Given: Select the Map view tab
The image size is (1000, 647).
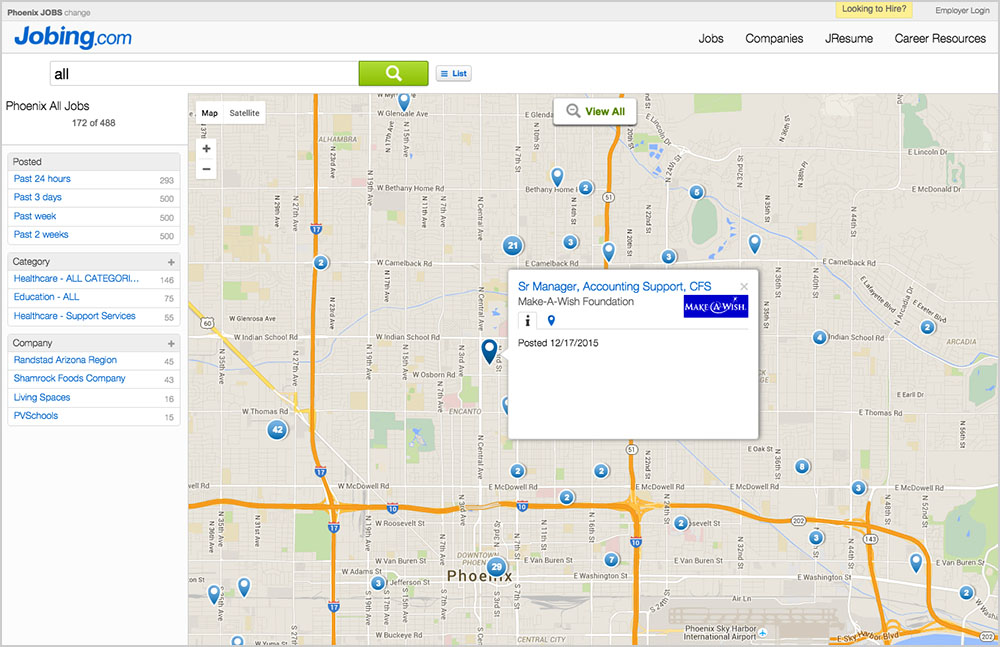Looking at the screenshot, I should pos(210,113).
